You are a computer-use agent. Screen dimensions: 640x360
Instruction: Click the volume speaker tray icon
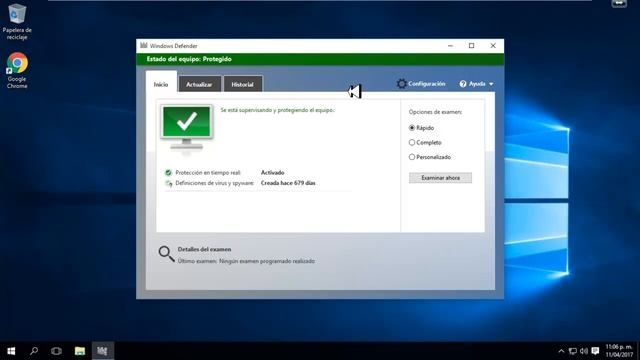[x=584, y=351]
